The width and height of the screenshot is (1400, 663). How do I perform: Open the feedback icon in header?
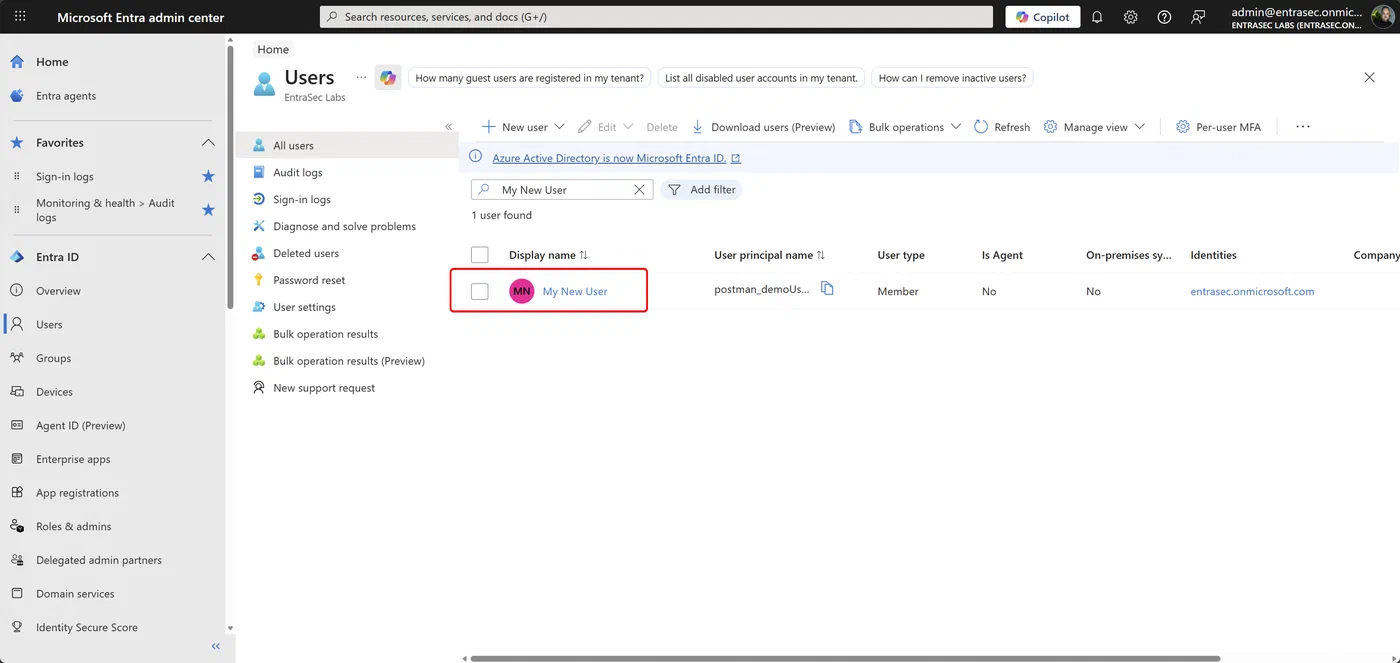tap(1198, 17)
